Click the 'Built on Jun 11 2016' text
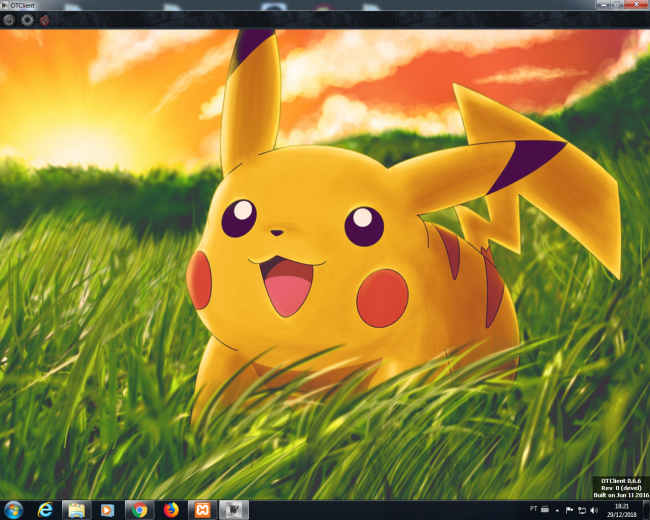This screenshot has height=520, width=650. click(621, 495)
